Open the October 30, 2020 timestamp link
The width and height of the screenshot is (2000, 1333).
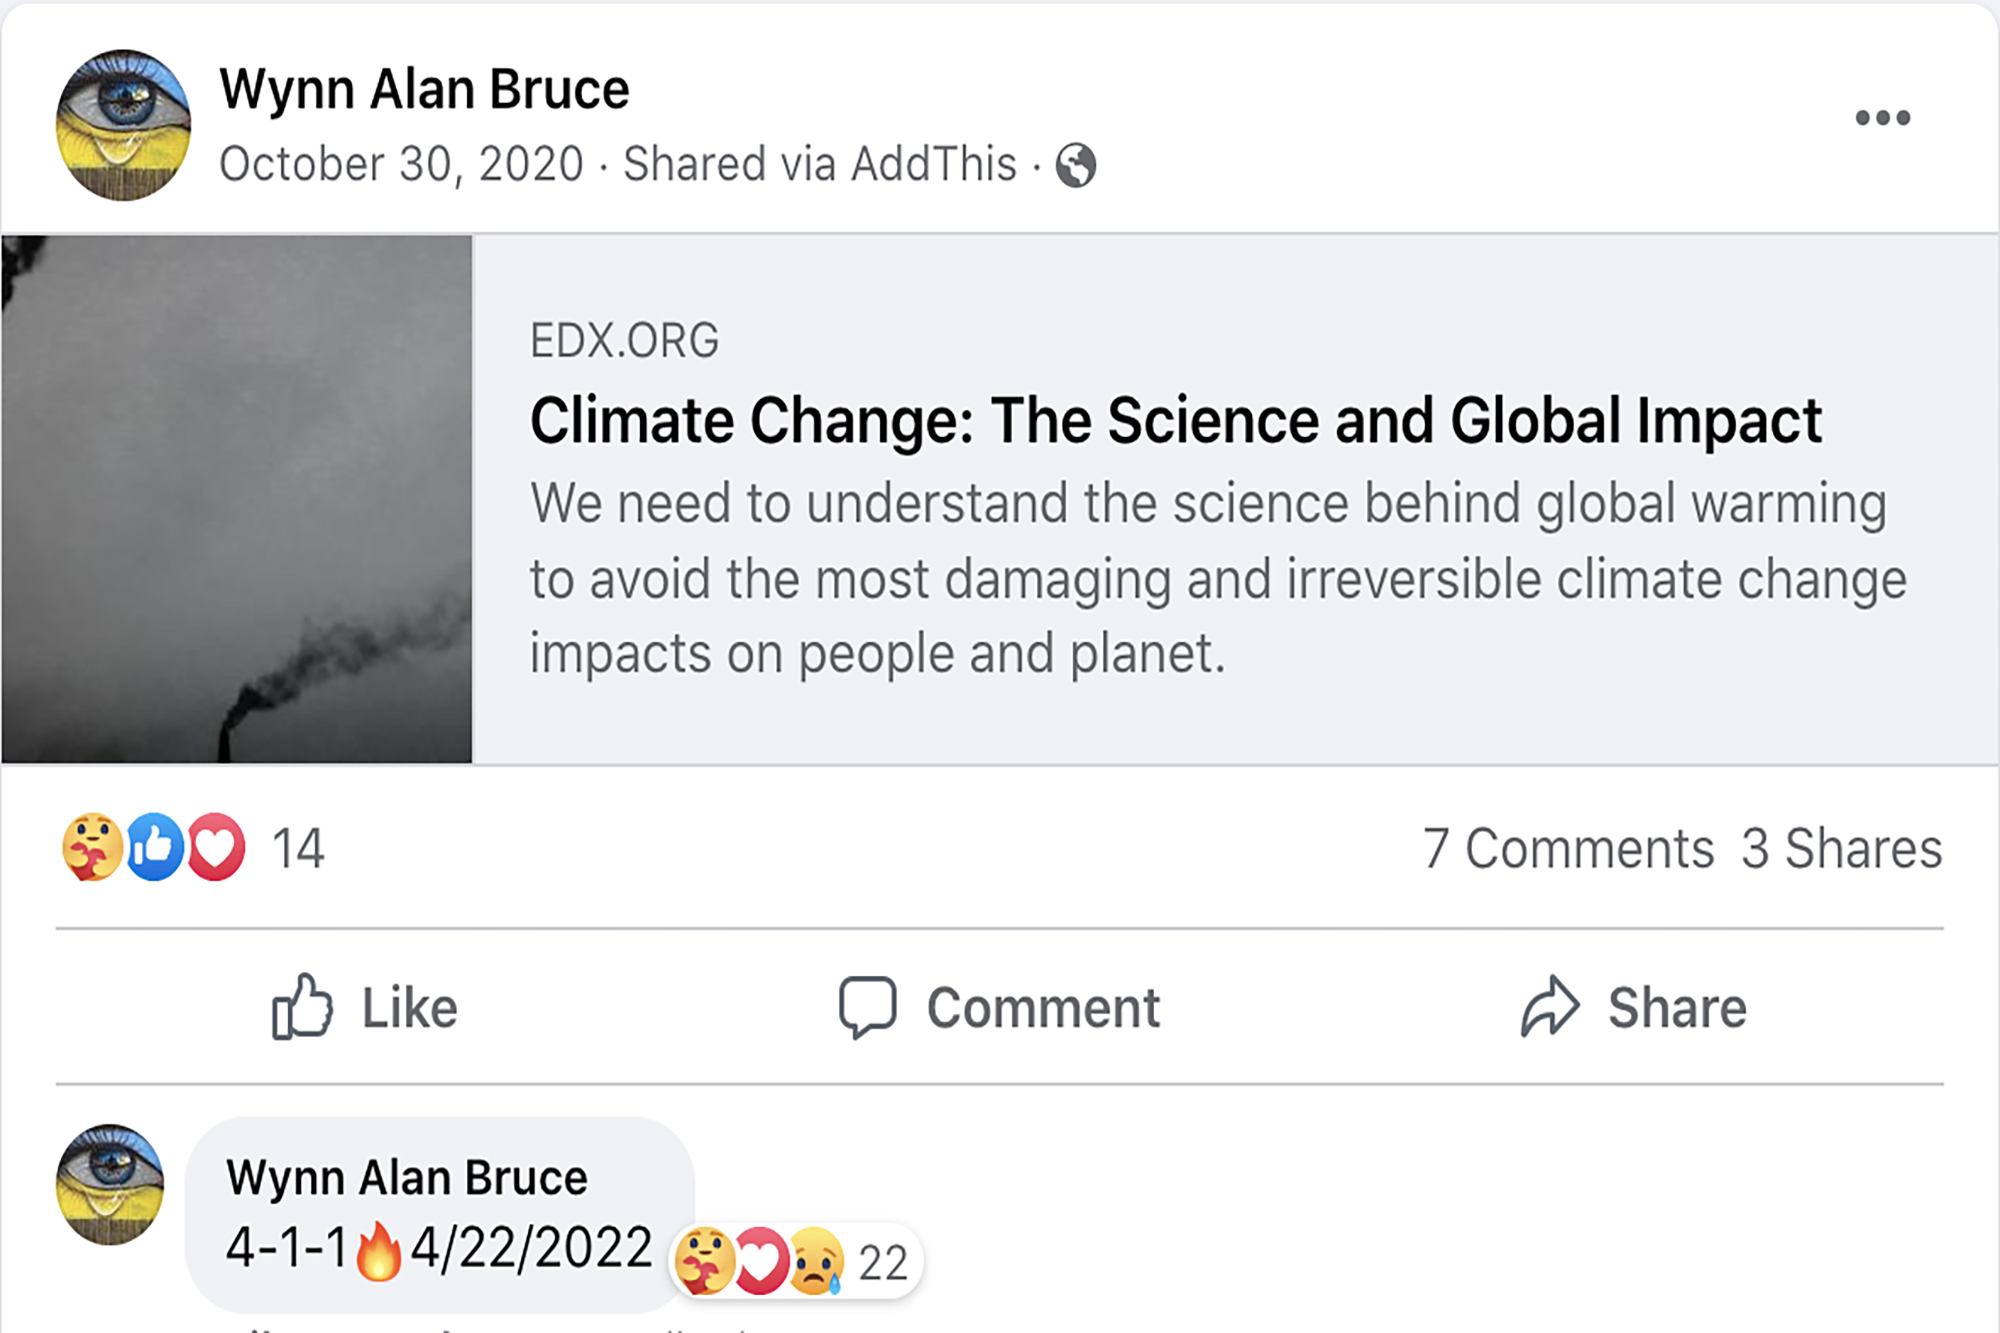(x=401, y=164)
